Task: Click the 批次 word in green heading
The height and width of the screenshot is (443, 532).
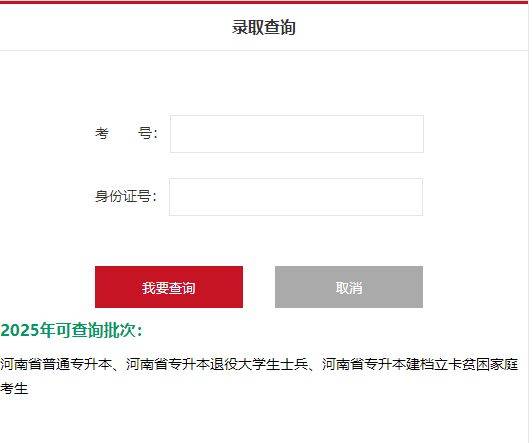Action: pos(119,330)
